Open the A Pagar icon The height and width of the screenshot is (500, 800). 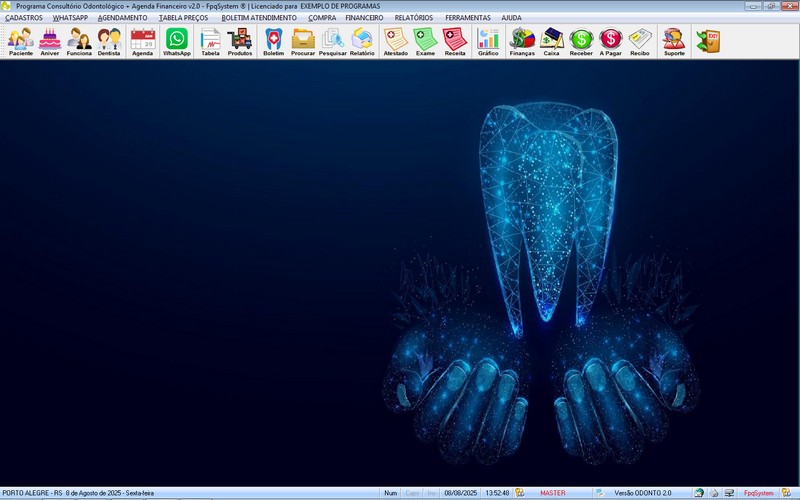click(610, 40)
